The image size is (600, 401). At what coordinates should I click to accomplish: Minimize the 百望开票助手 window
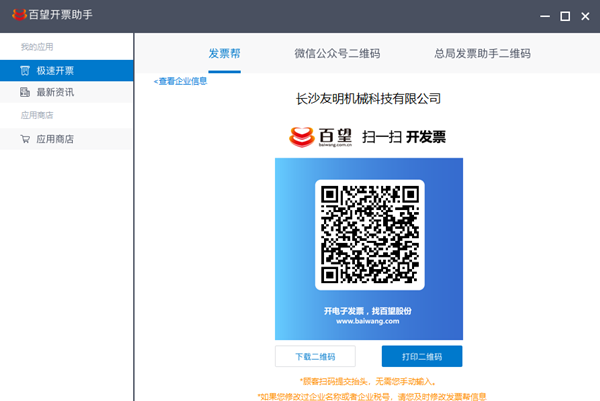pos(545,16)
